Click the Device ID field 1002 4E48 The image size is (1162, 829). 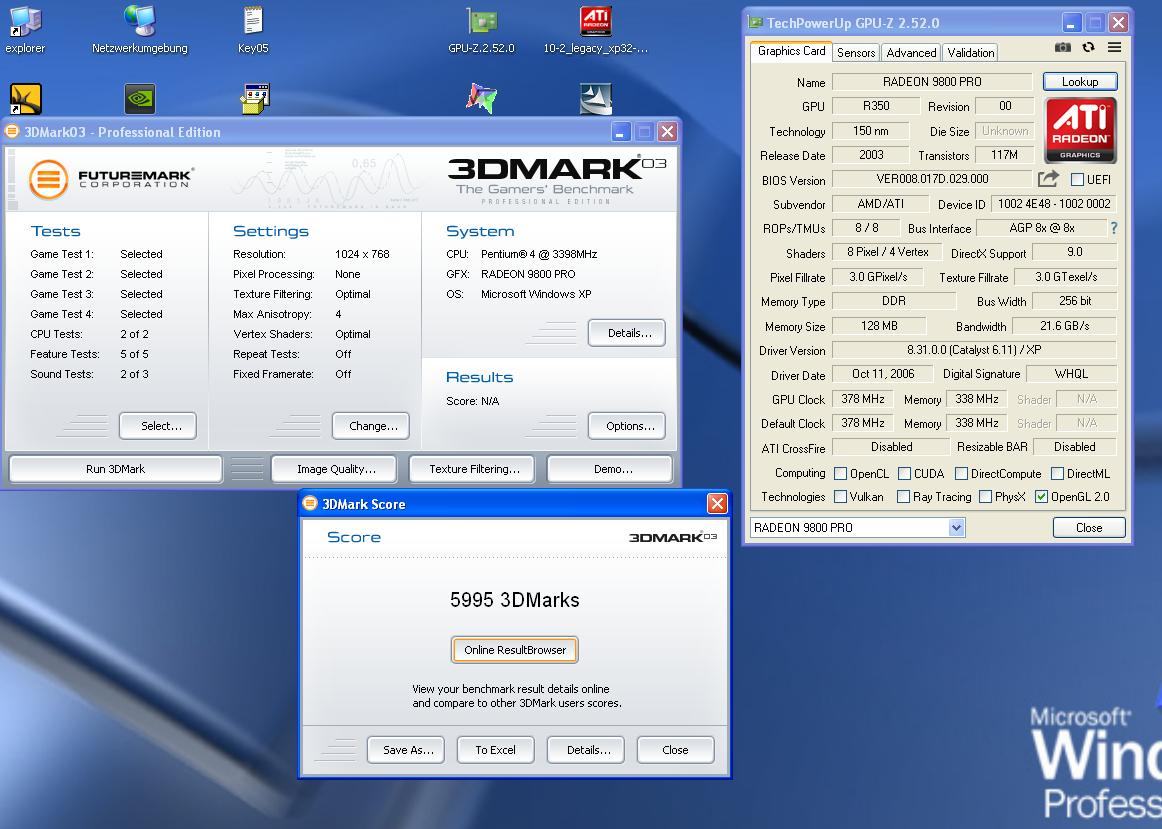(1054, 204)
